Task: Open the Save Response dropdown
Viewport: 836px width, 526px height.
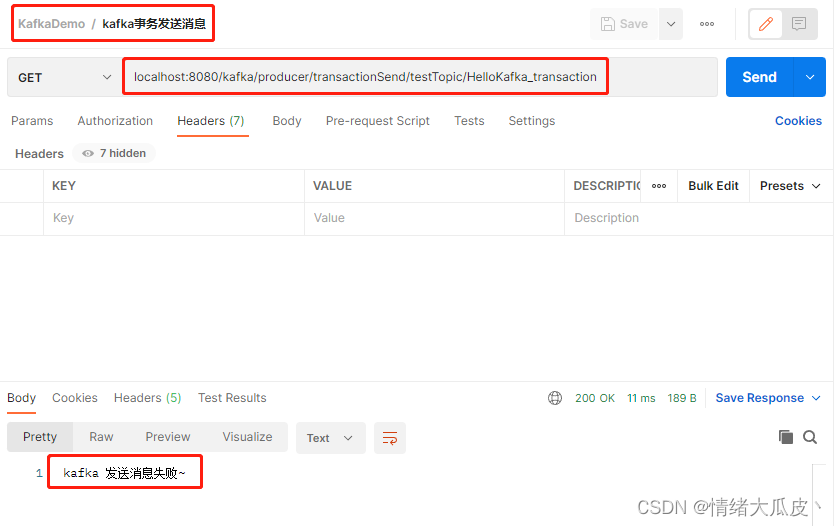Action: coord(768,398)
